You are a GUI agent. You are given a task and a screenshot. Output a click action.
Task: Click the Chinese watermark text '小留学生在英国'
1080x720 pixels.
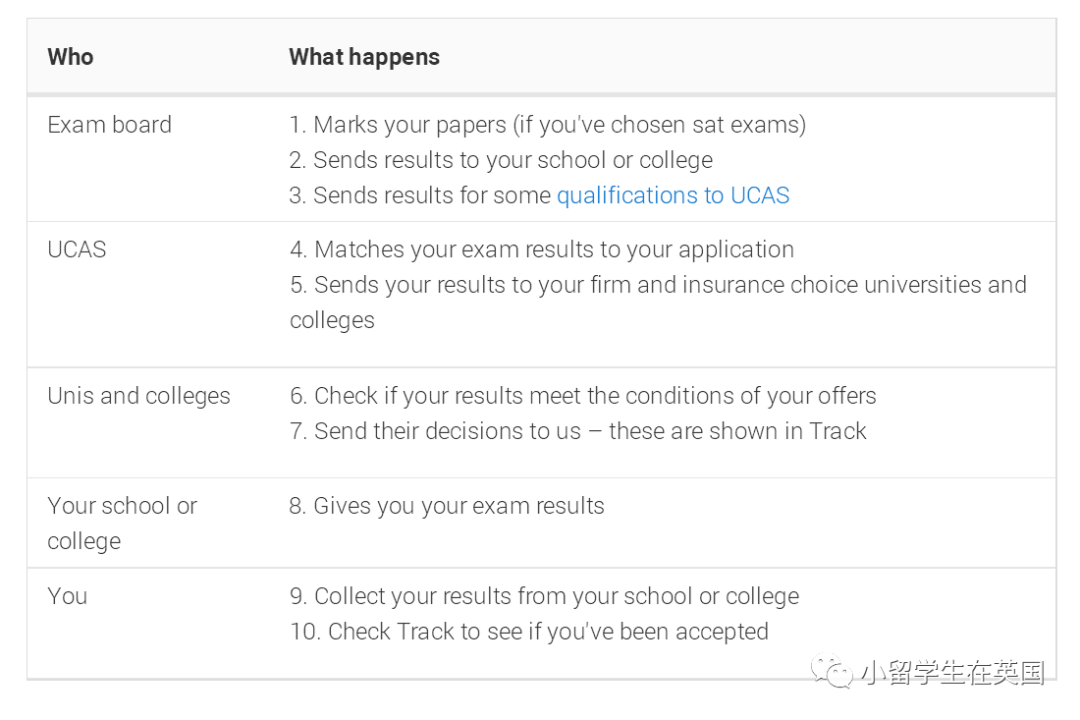(953, 672)
